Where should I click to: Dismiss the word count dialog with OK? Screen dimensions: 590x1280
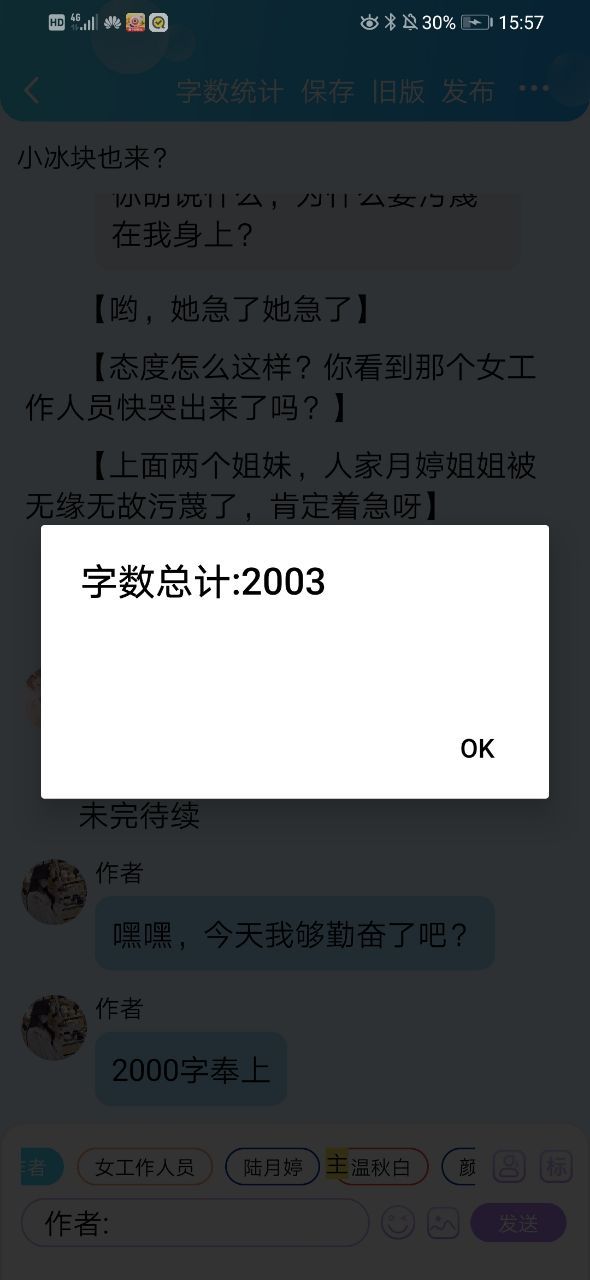point(477,748)
